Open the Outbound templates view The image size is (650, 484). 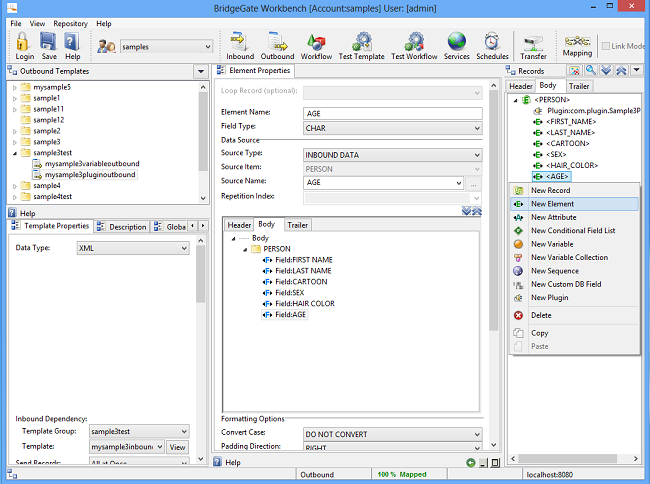pyautogui.click(x=277, y=46)
